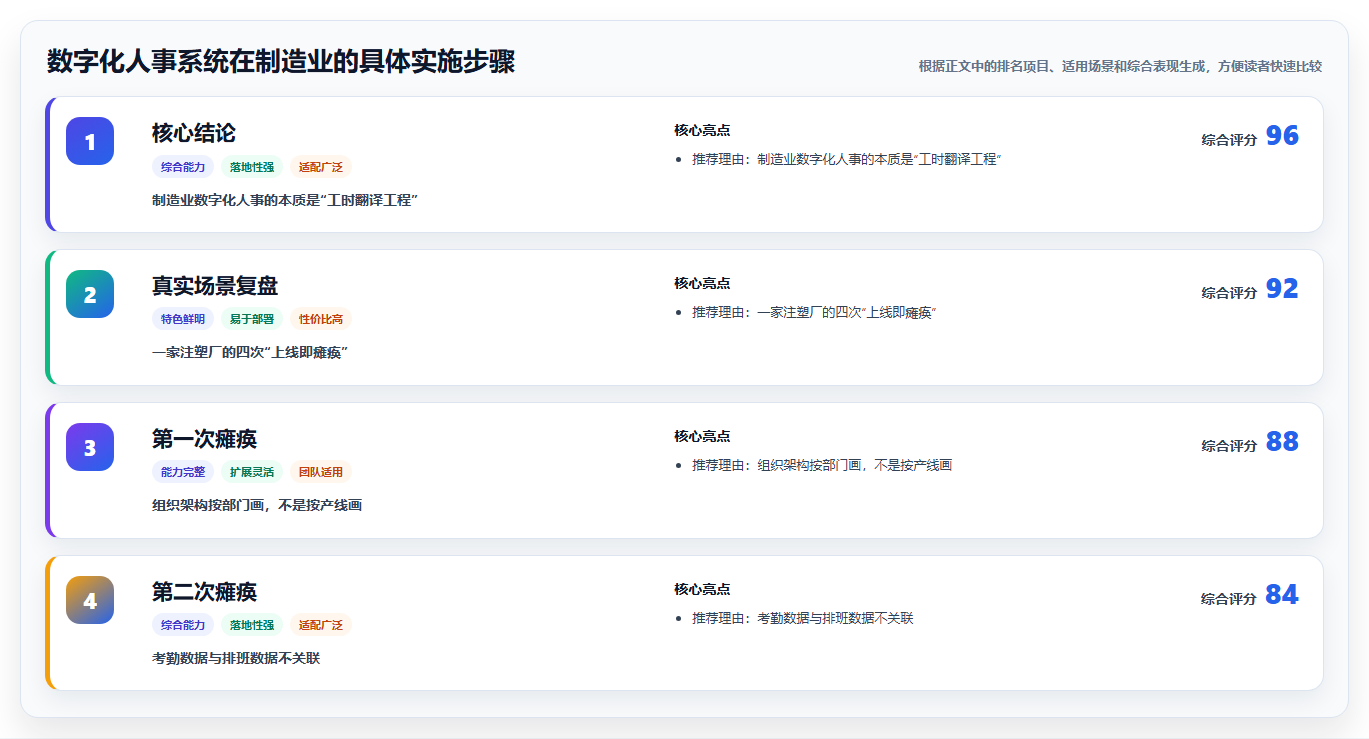
Task: Click the bold description under the 核心结论 tags
Action: (x=285, y=200)
